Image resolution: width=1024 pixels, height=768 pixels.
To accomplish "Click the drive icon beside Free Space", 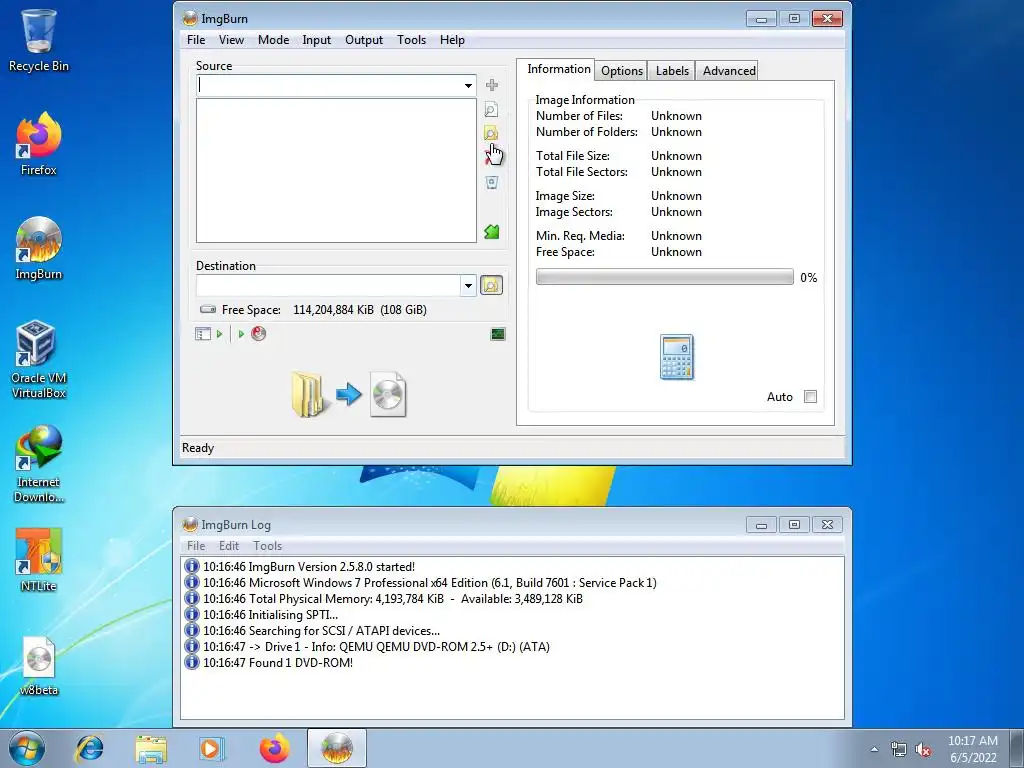I will pyautogui.click(x=208, y=310).
